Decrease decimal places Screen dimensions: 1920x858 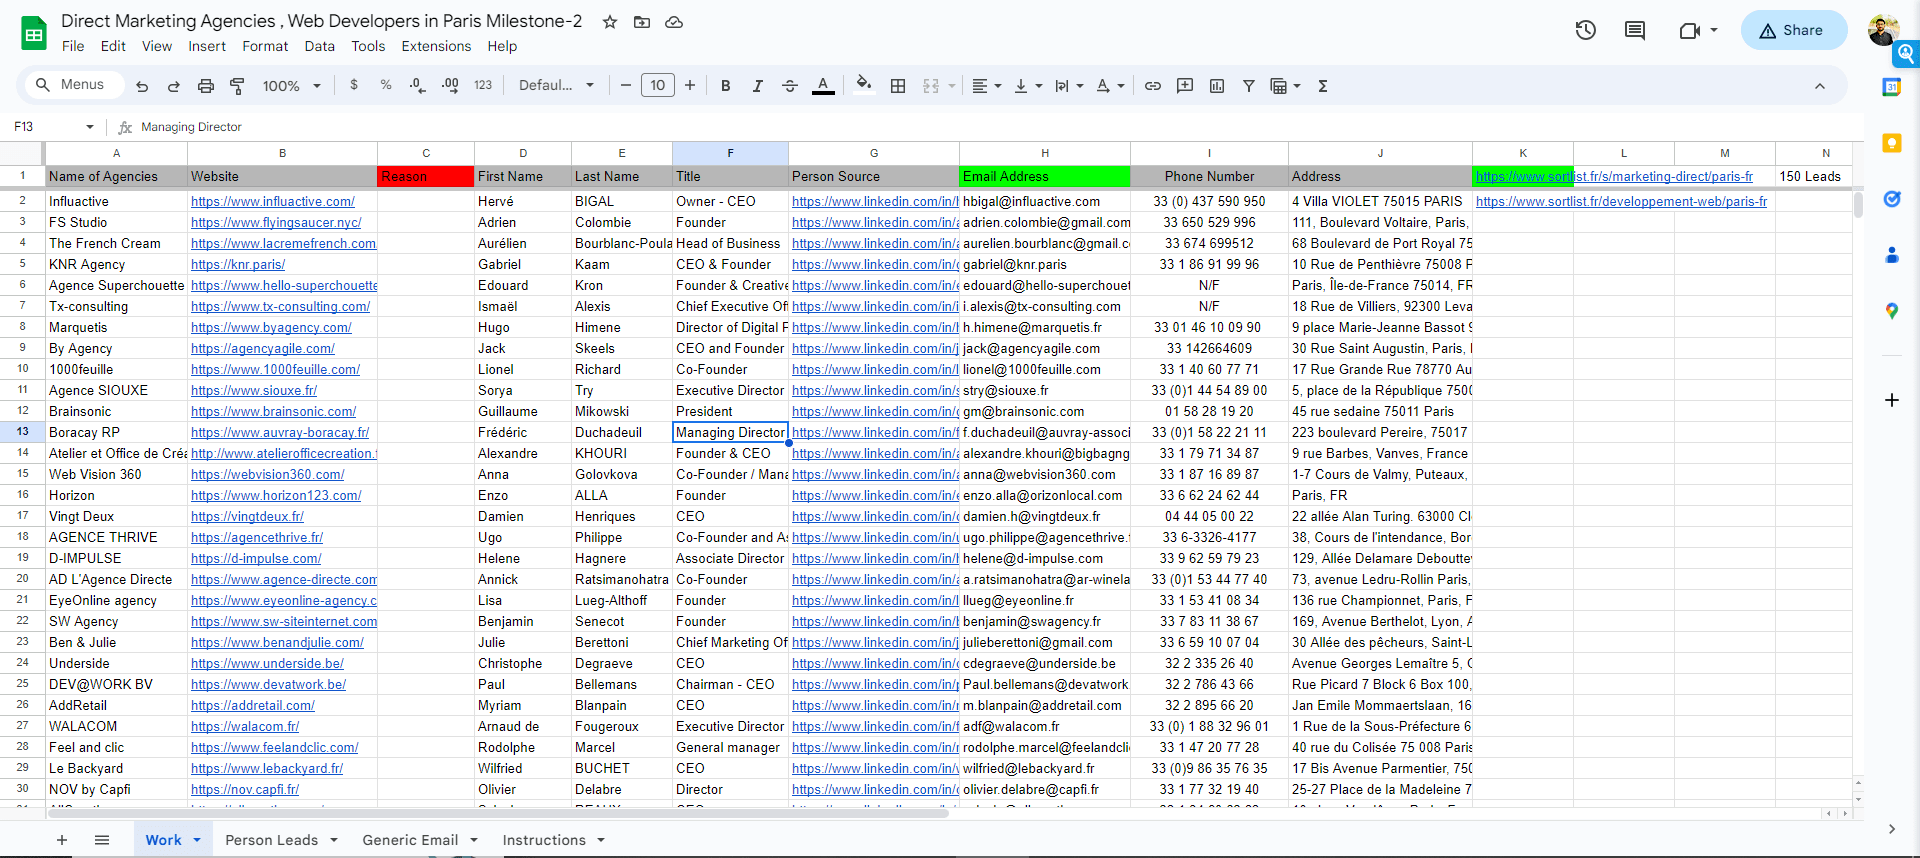pos(418,85)
